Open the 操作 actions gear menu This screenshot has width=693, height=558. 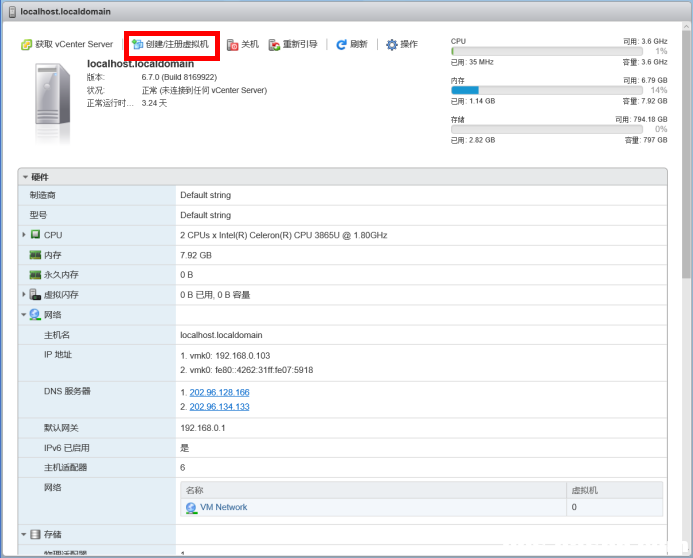click(x=392, y=45)
